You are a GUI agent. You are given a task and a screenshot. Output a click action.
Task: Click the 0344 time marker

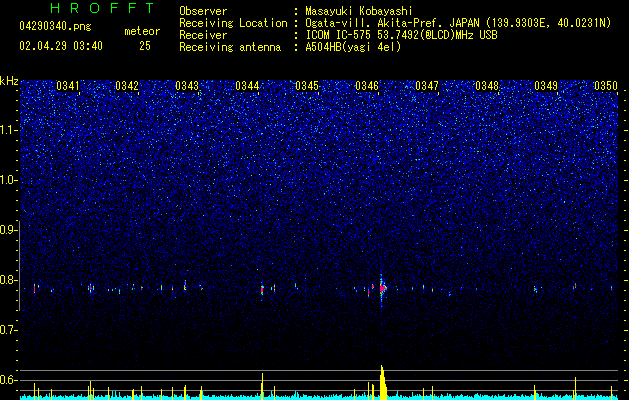click(x=247, y=86)
